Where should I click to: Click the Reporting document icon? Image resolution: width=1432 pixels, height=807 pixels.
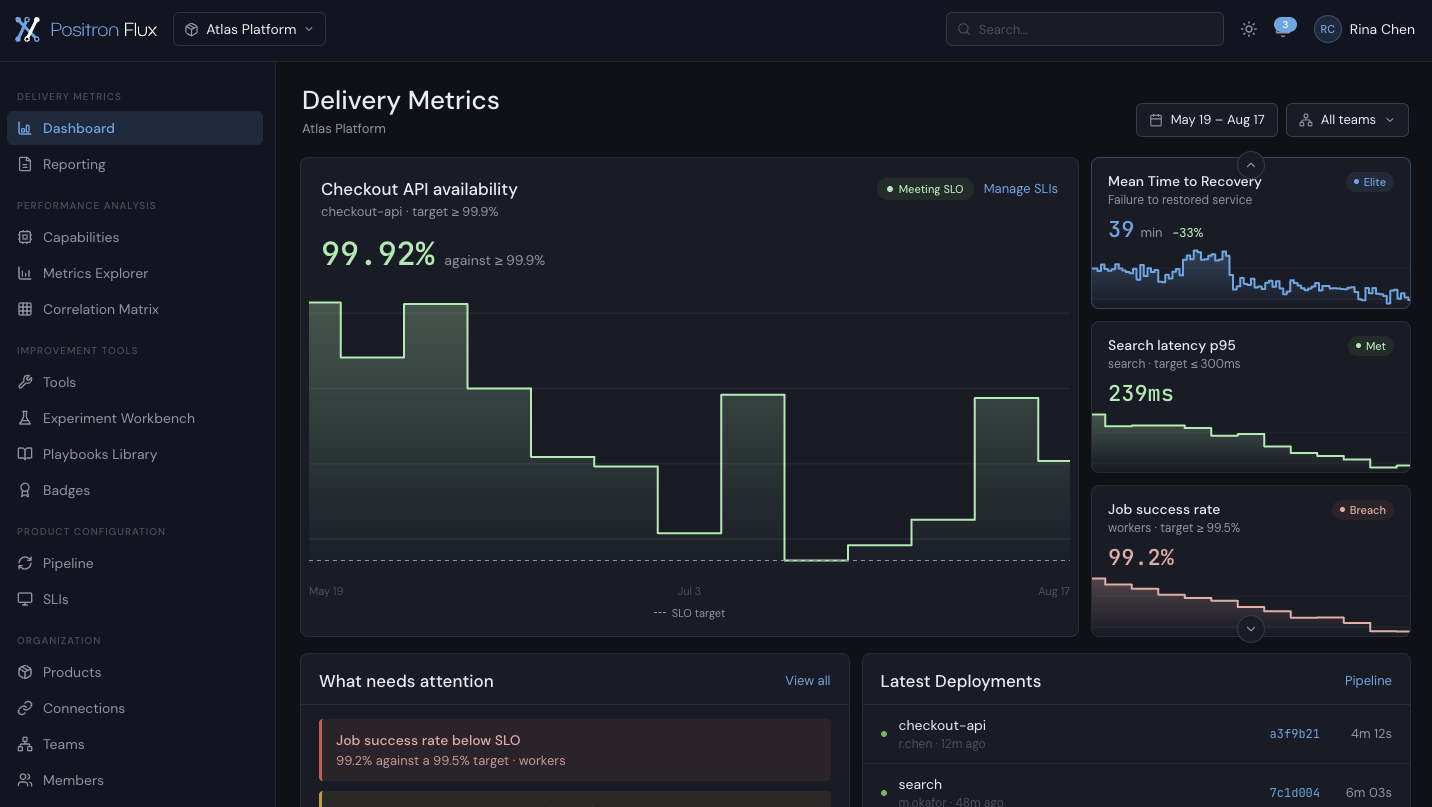point(25,164)
